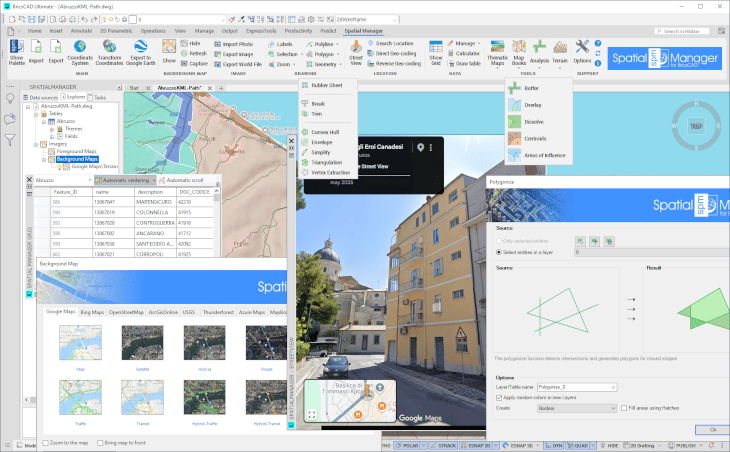The height and width of the screenshot is (452, 730).
Task: Toggle STRACK in status bar
Action: coord(443,445)
